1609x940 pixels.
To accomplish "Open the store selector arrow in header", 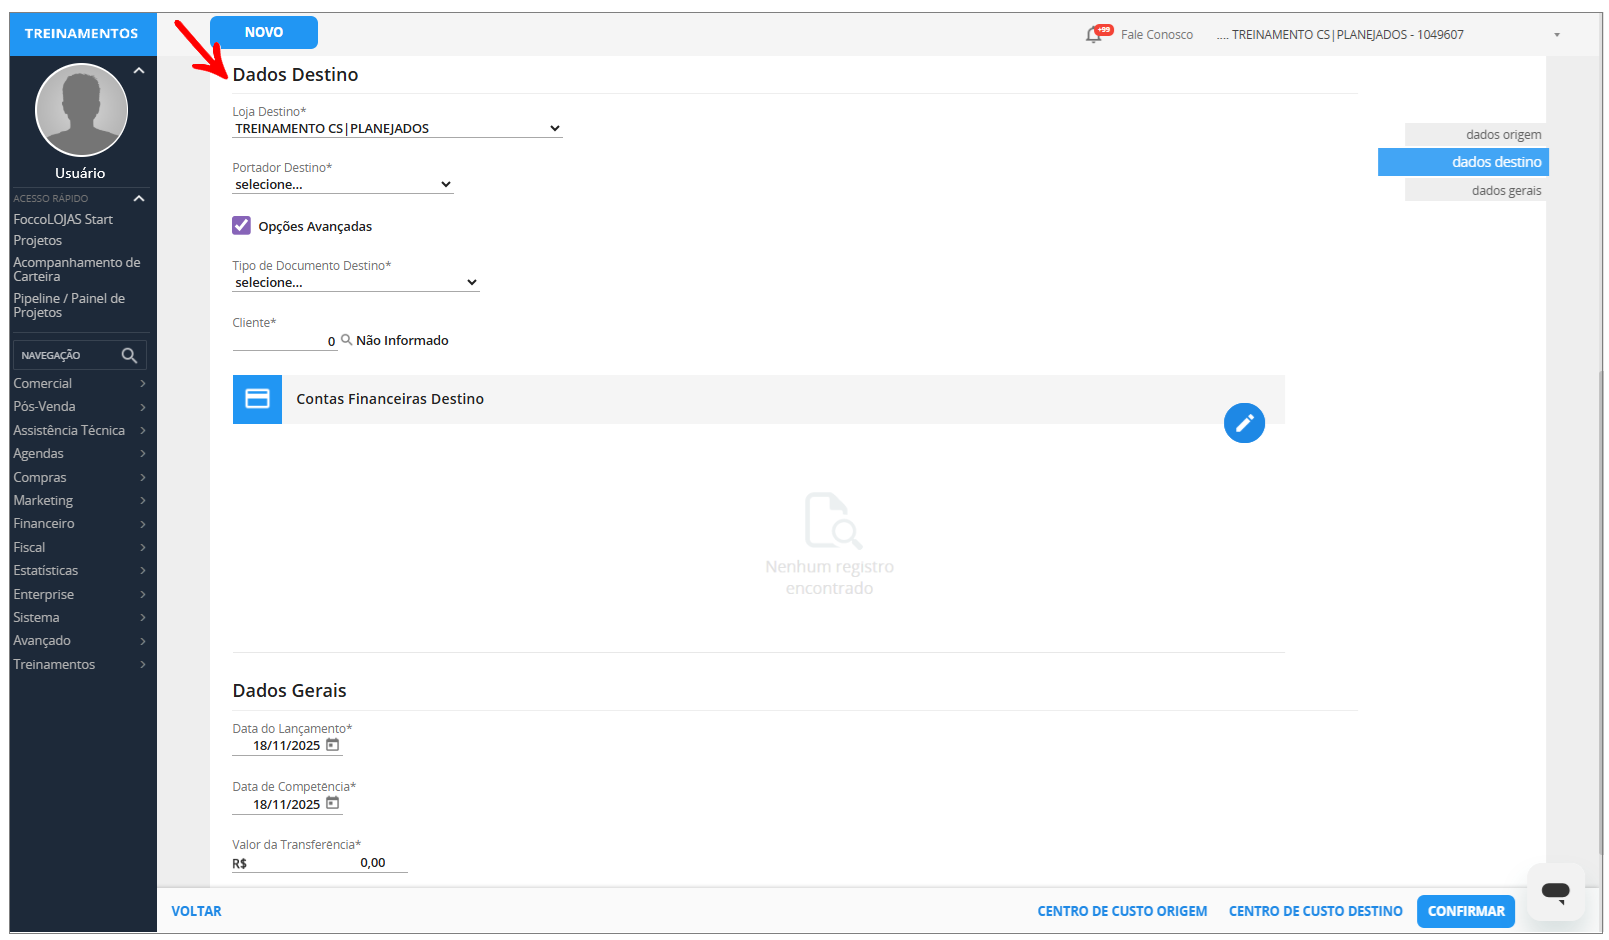I will tap(1557, 35).
